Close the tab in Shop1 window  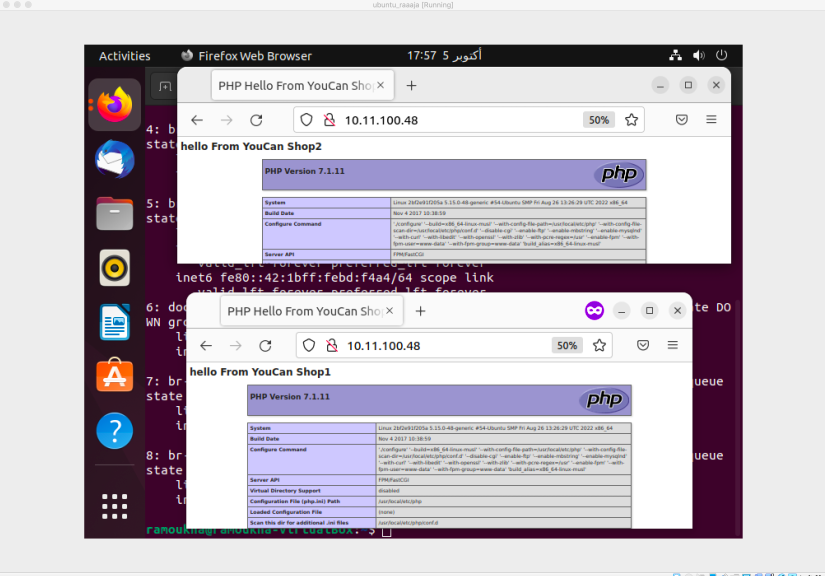click(x=389, y=311)
